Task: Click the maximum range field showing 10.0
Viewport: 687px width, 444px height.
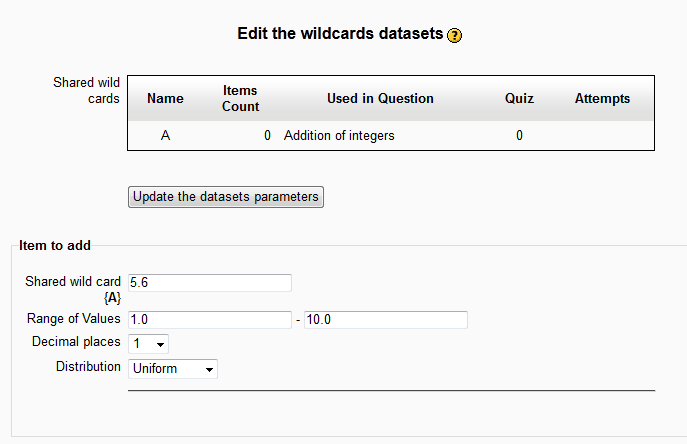Action: tap(385, 319)
